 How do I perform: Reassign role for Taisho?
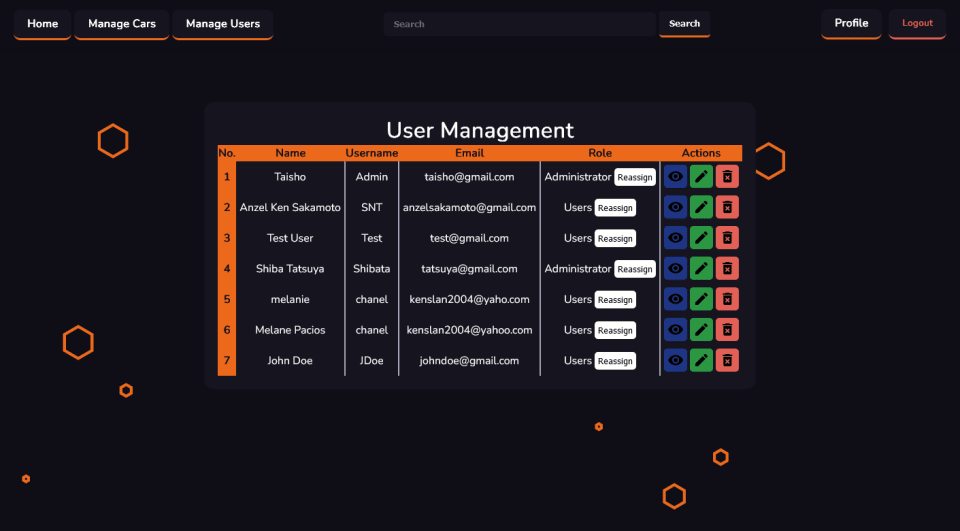click(635, 177)
